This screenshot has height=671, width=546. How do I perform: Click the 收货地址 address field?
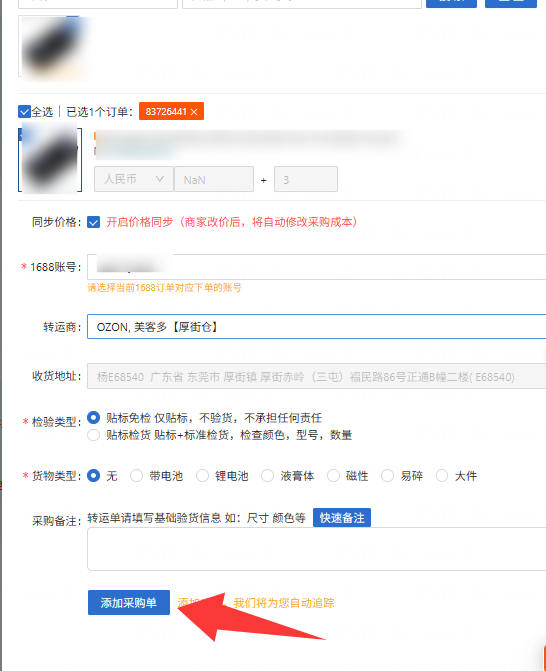tap(317, 376)
